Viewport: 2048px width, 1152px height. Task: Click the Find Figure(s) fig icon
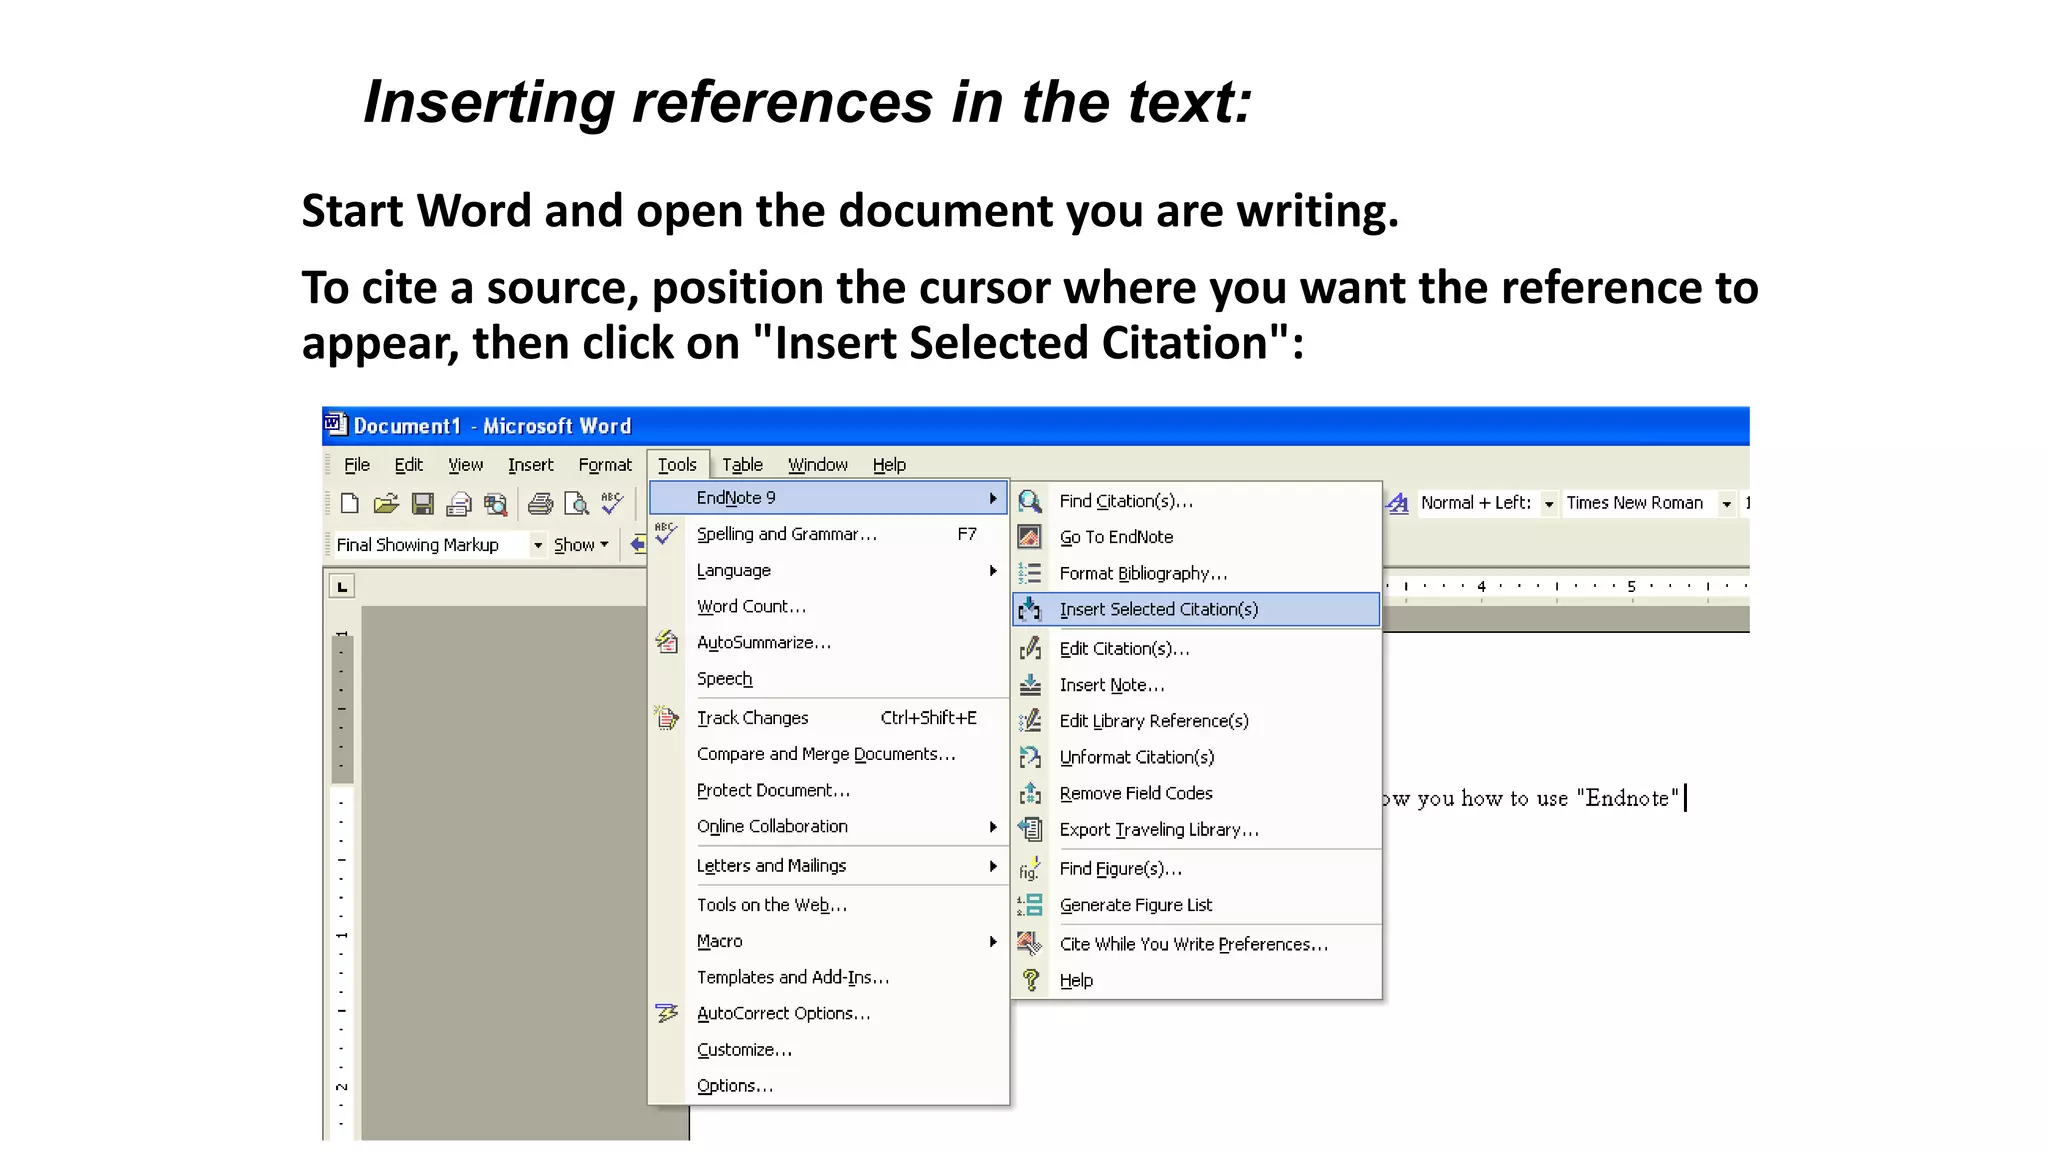(1030, 869)
